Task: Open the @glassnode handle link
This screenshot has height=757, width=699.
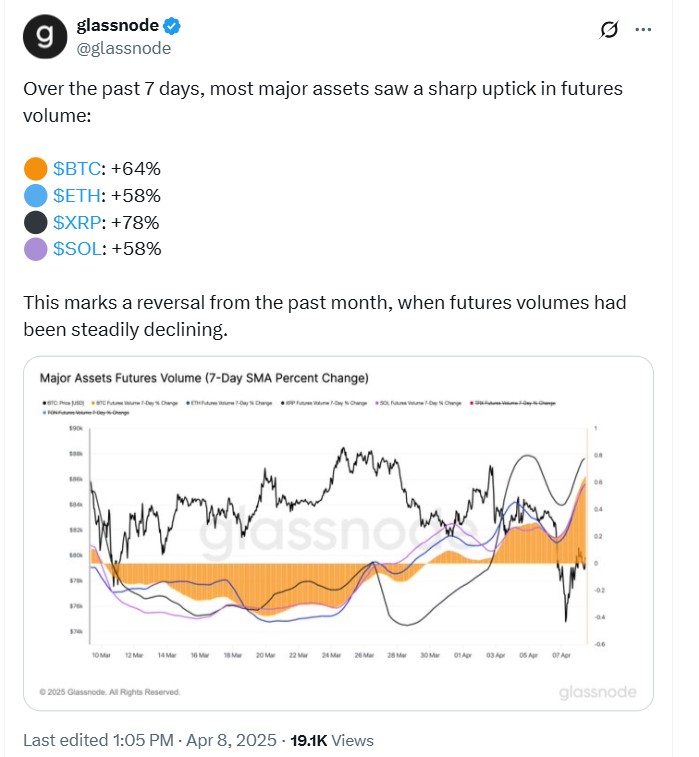Action: (x=124, y=48)
